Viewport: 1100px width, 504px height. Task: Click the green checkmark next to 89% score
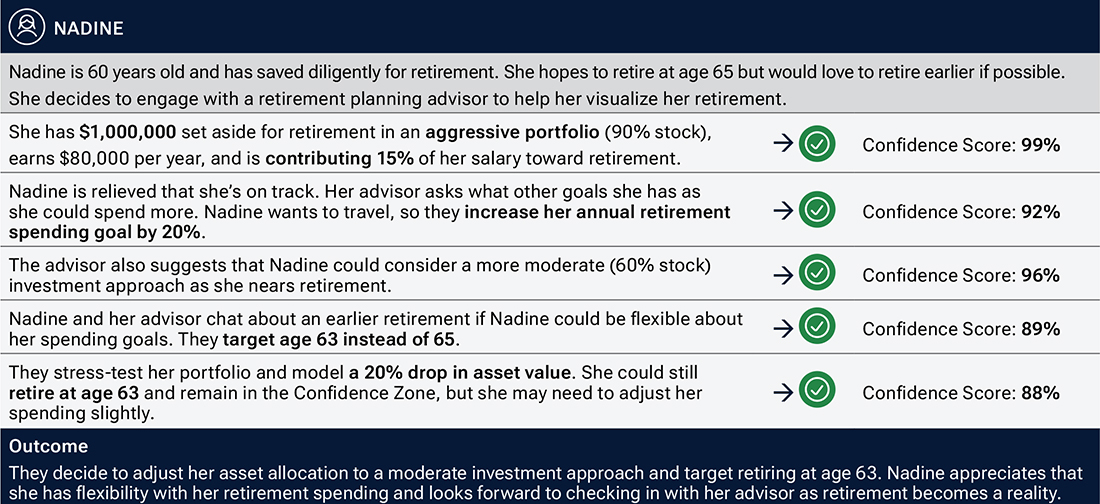(x=818, y=329)
